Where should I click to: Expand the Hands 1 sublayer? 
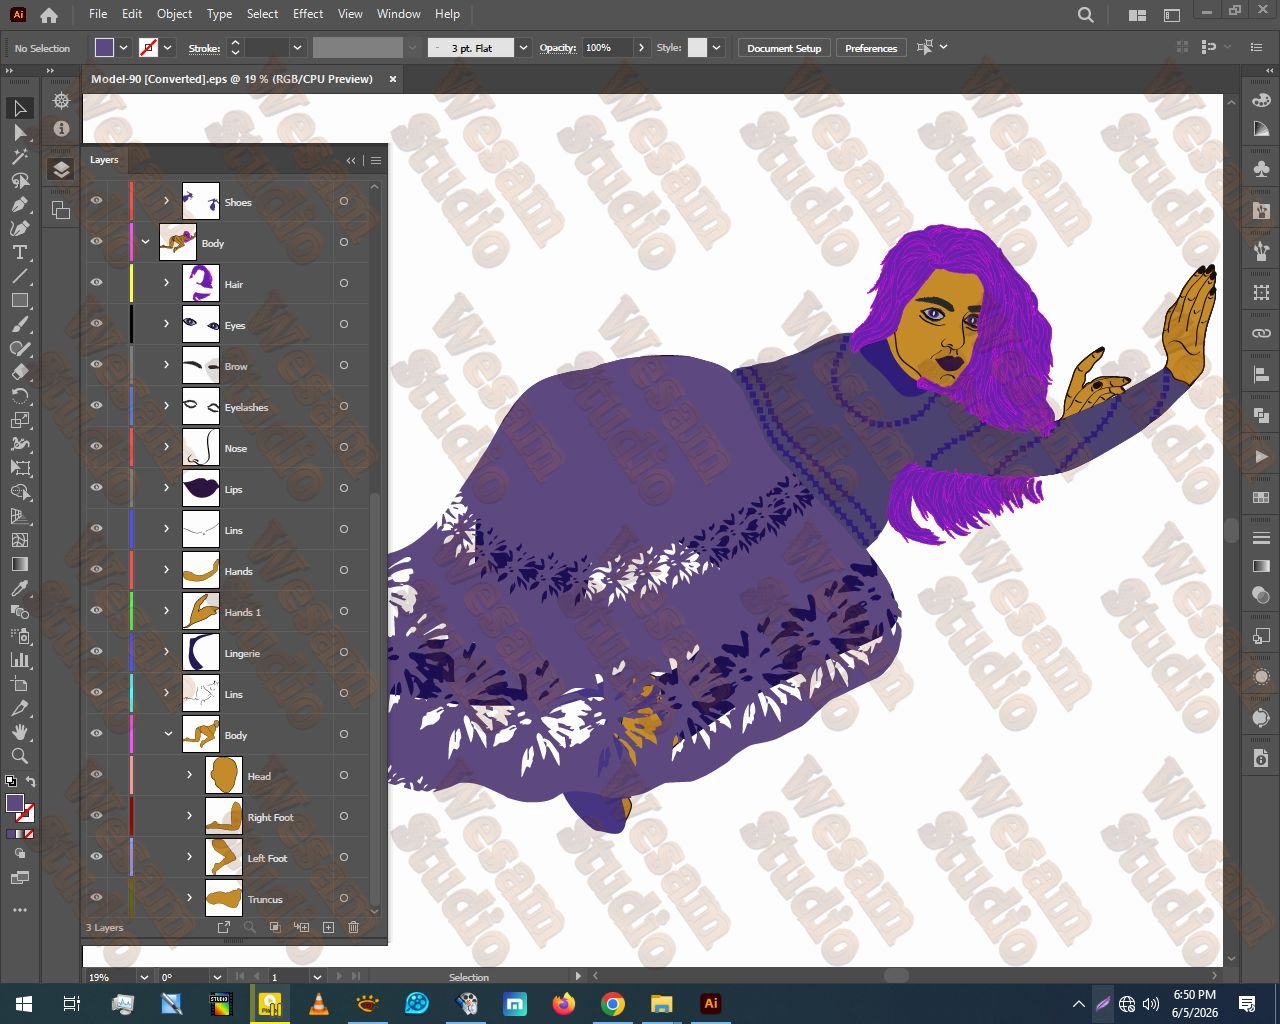tap(166, 611)
